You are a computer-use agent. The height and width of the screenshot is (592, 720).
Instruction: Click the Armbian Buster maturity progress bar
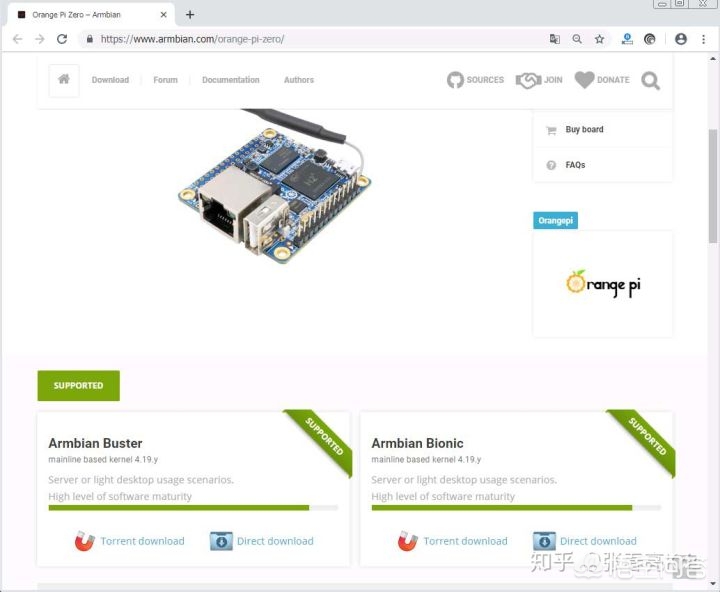193,507
